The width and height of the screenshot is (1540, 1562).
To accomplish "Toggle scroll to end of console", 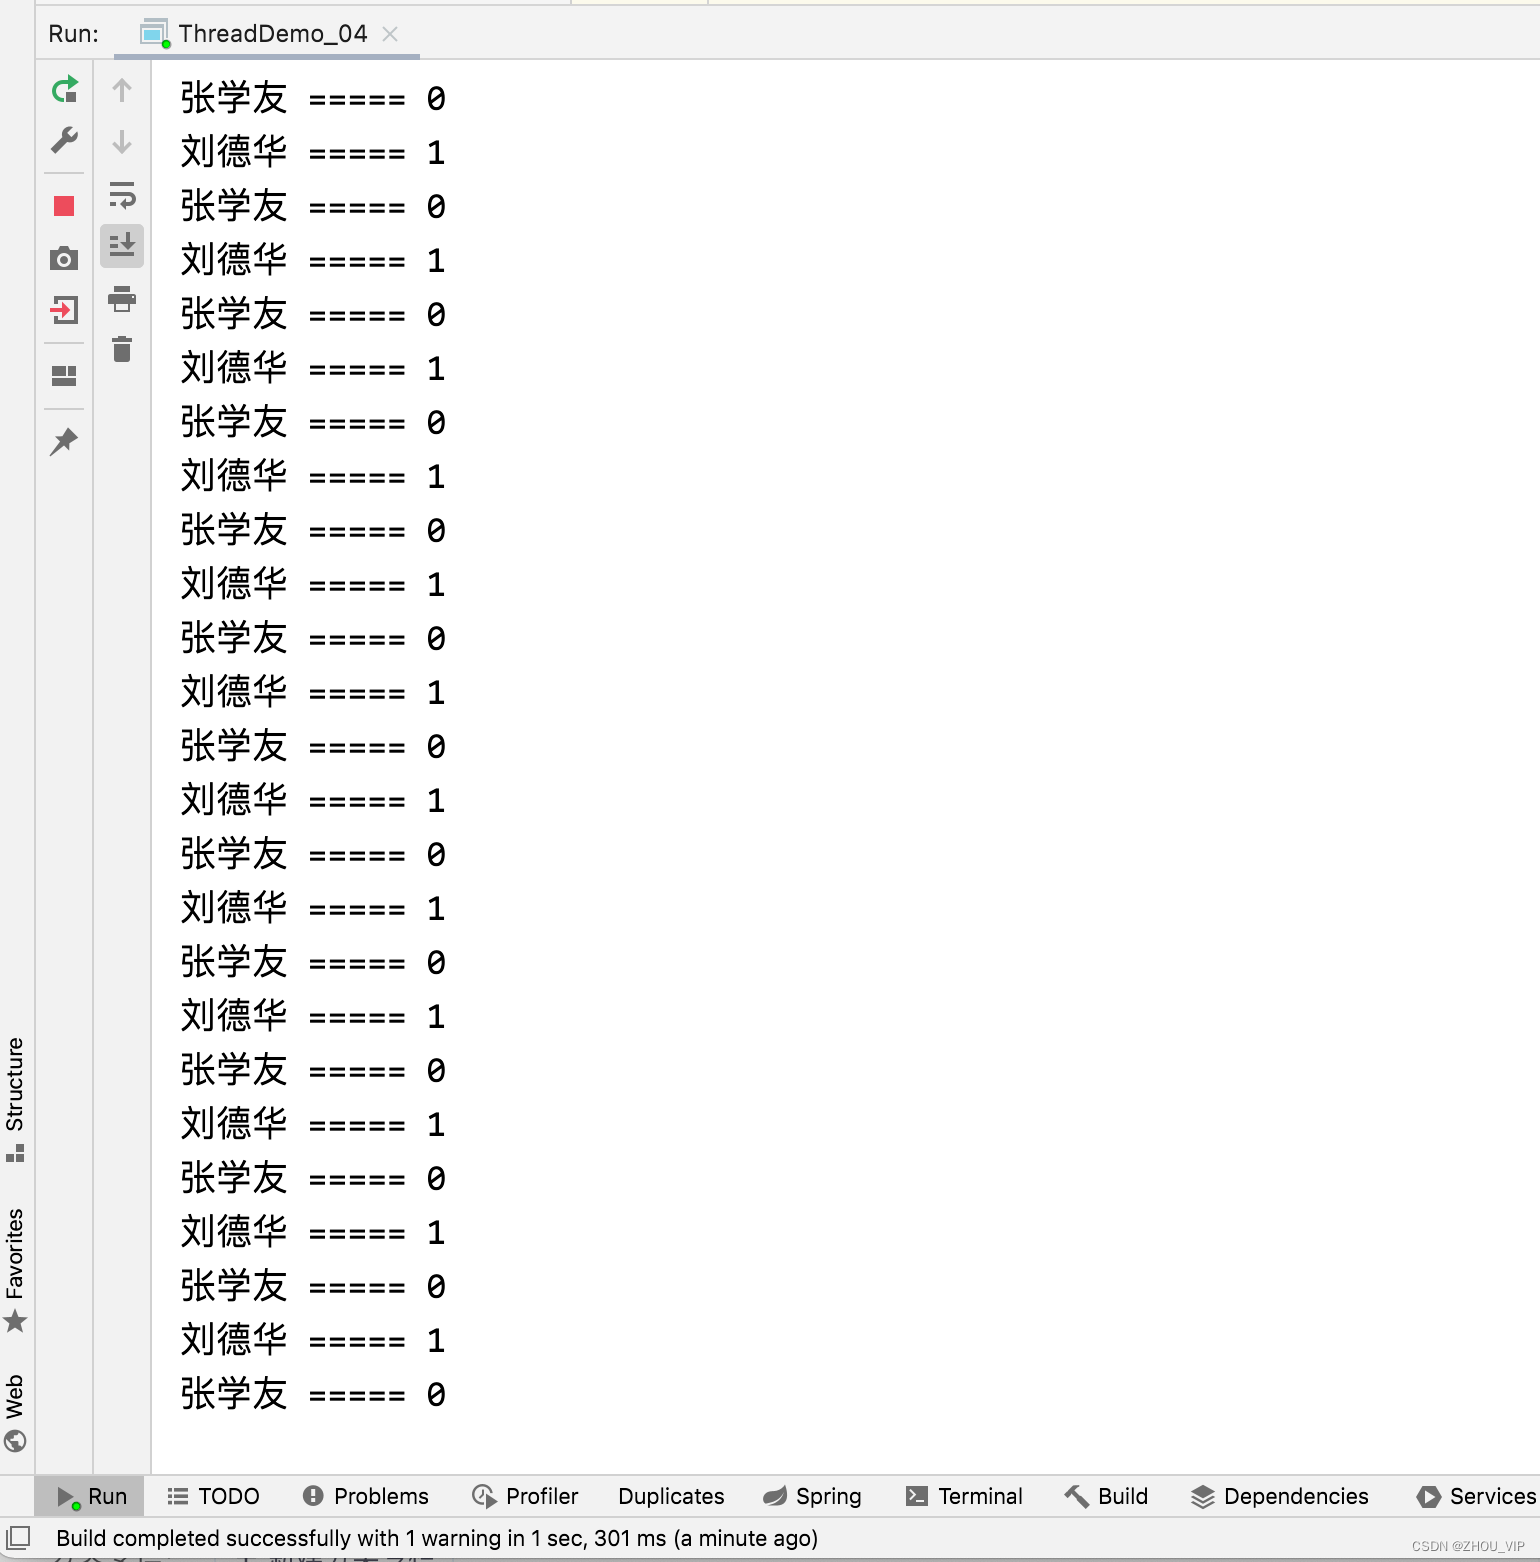I will pos(122,246).
